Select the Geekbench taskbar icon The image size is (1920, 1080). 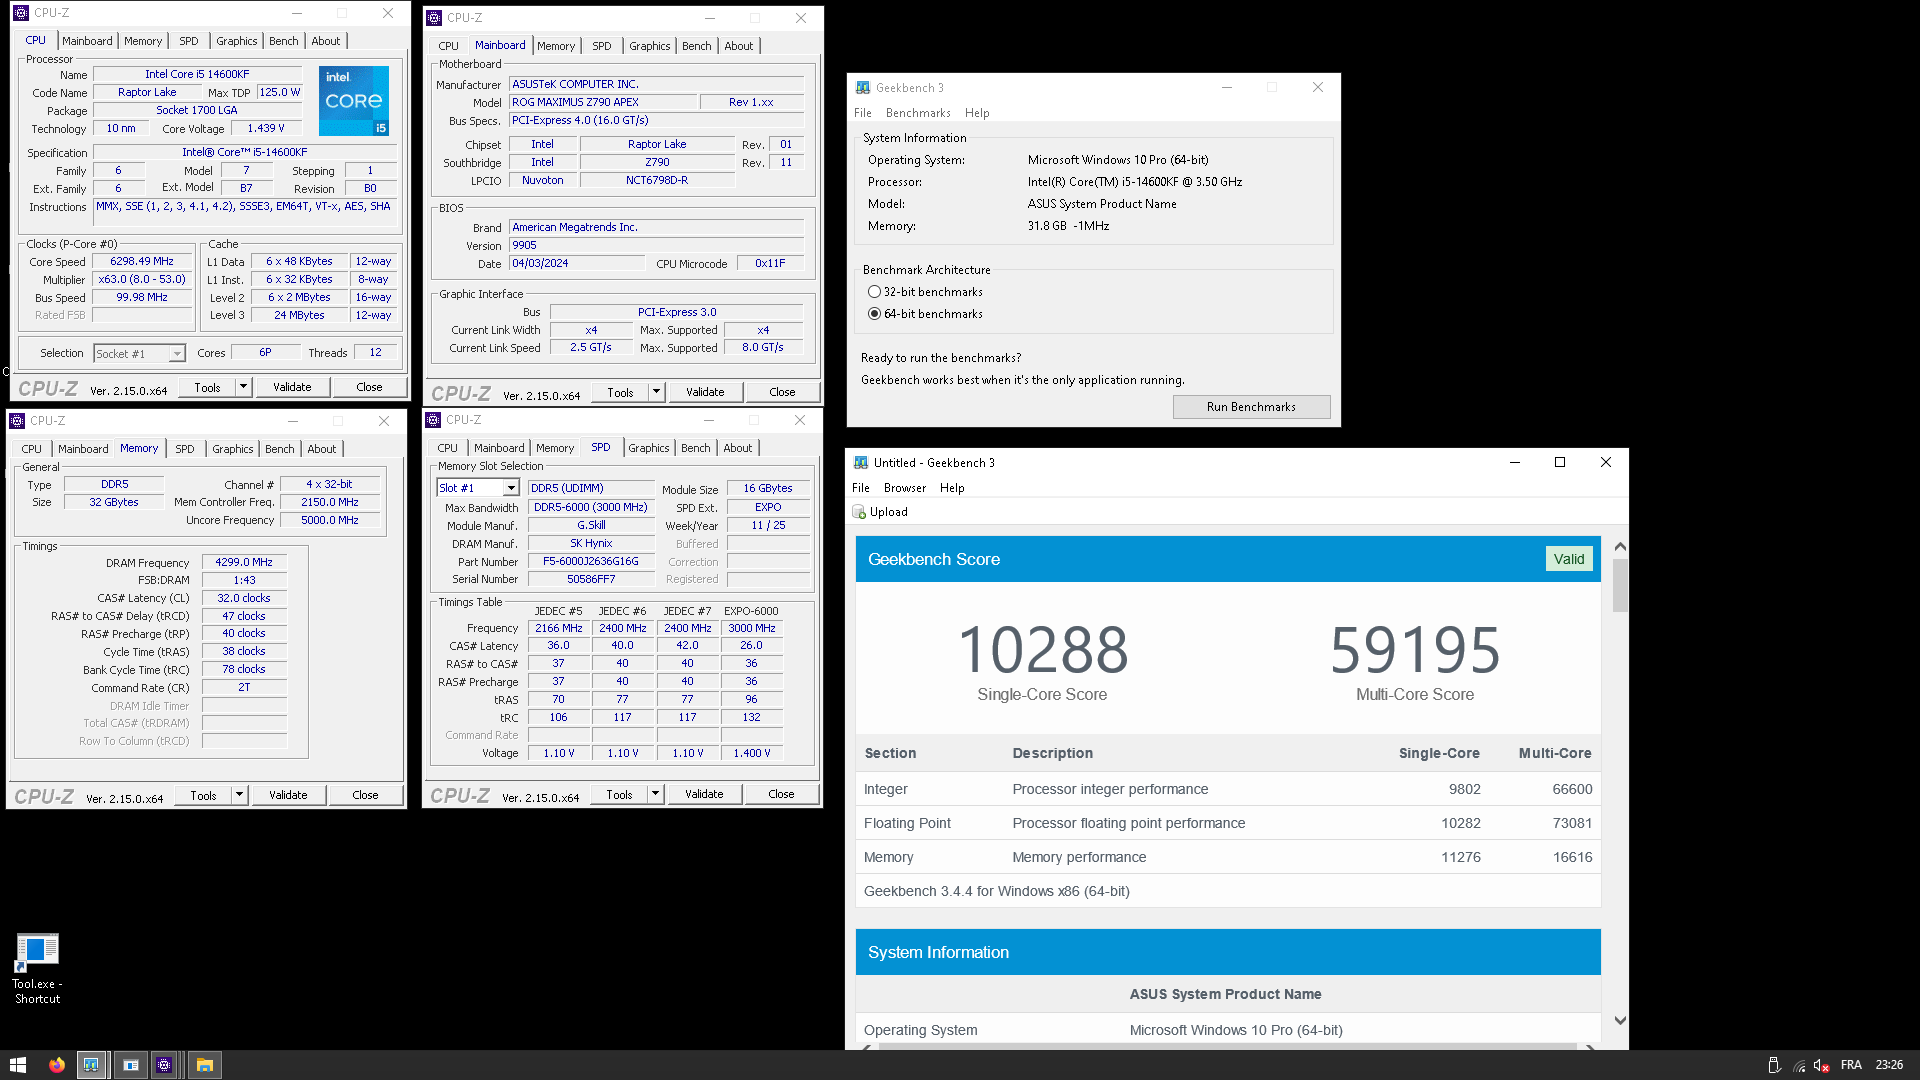coord(91,1065)
